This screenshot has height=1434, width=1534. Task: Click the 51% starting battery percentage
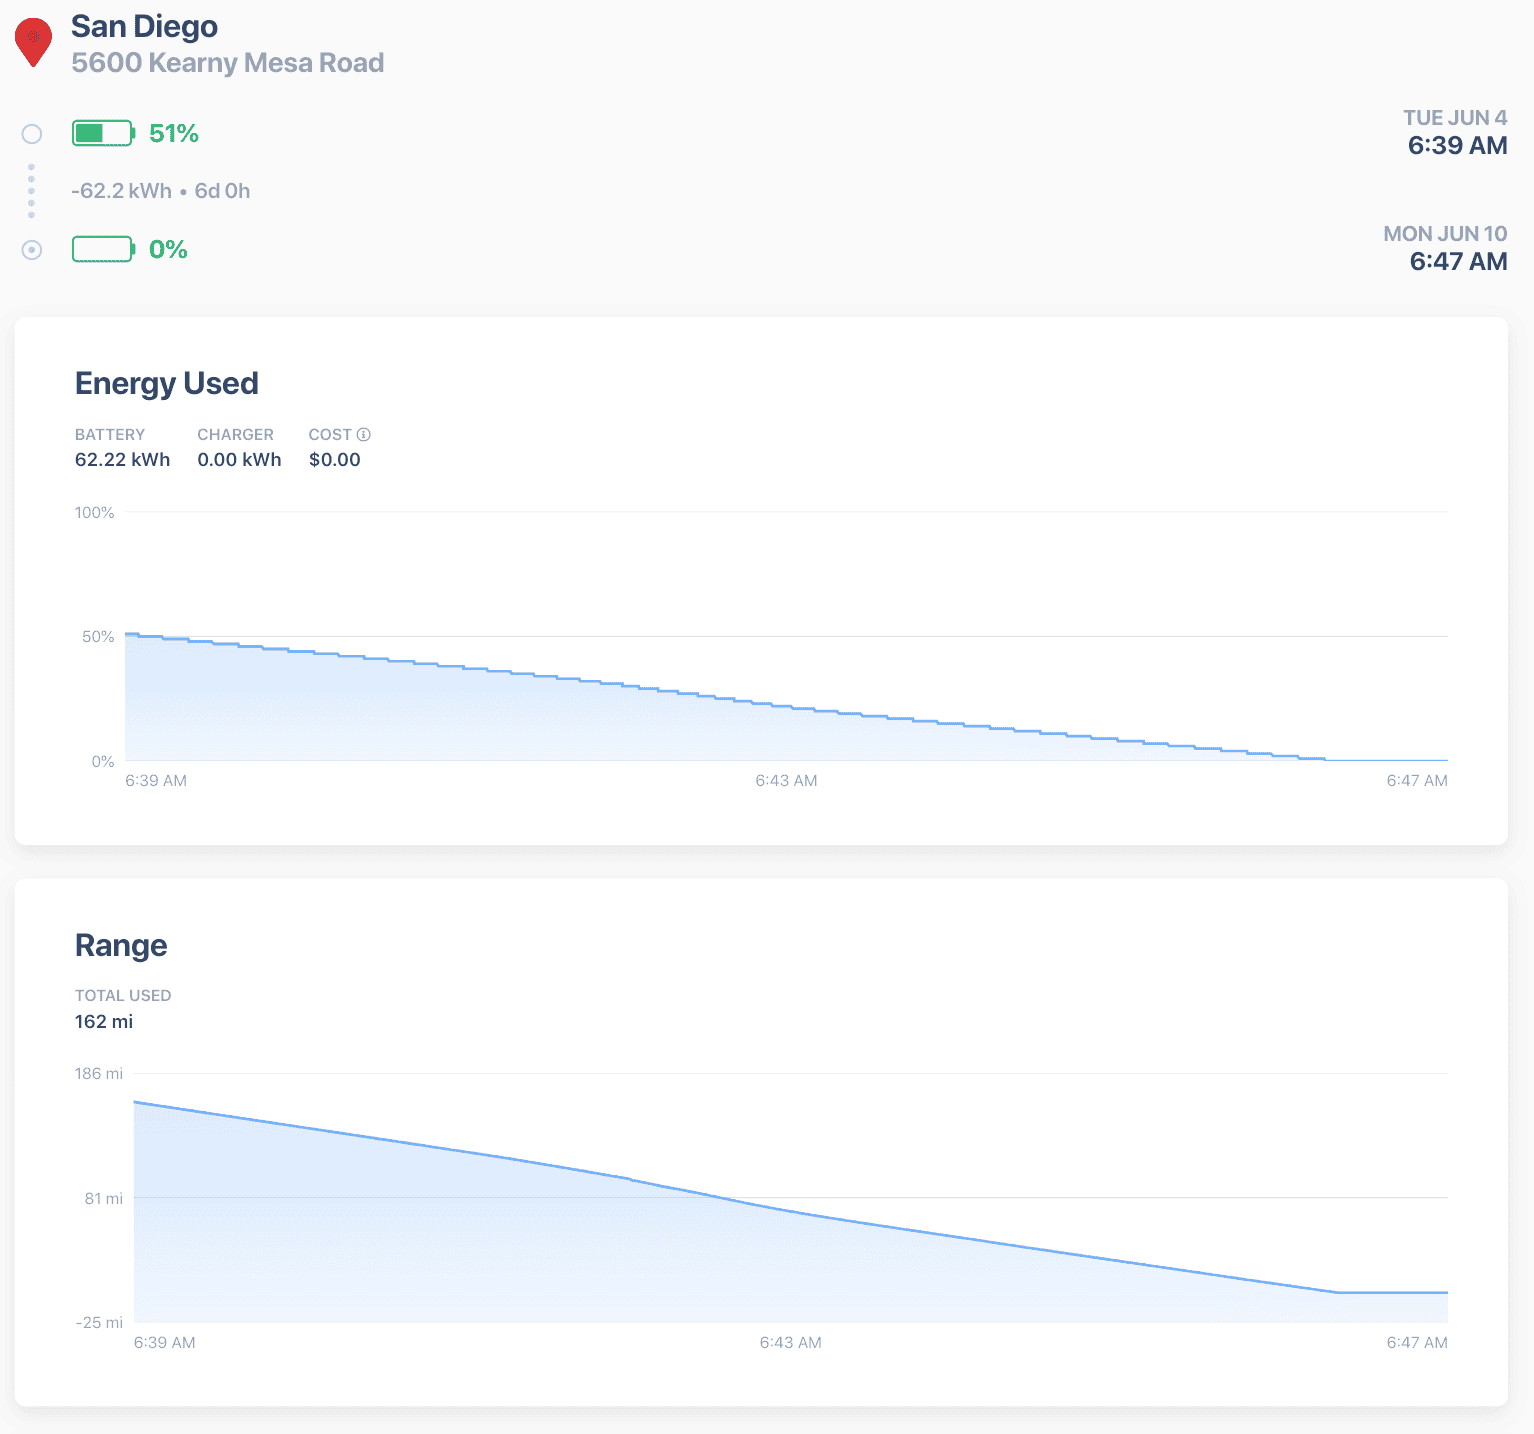point(174,133)
